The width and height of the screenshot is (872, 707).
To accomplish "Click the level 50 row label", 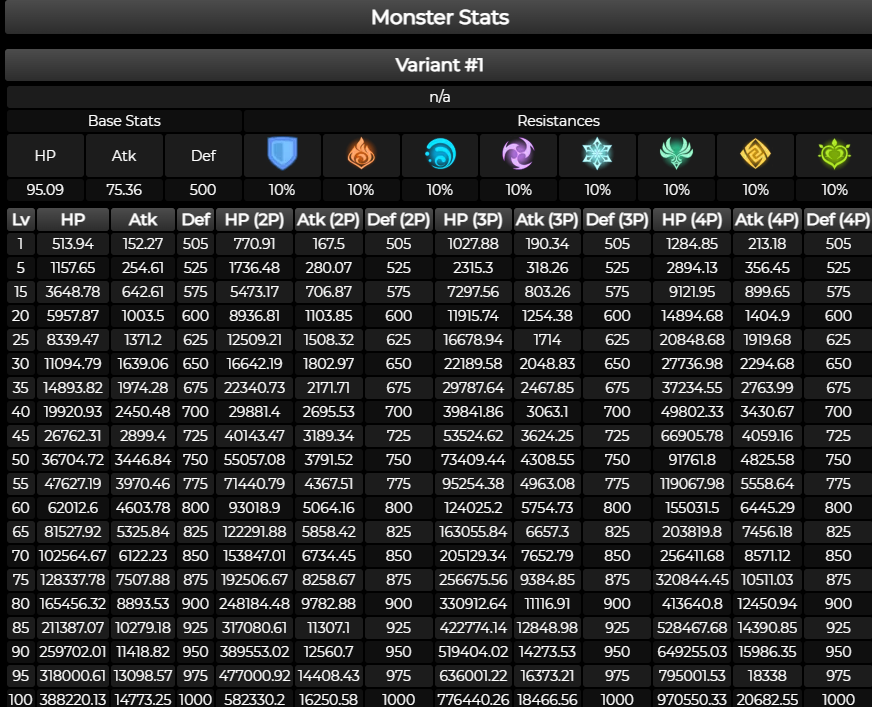I will tap(21, 459).
